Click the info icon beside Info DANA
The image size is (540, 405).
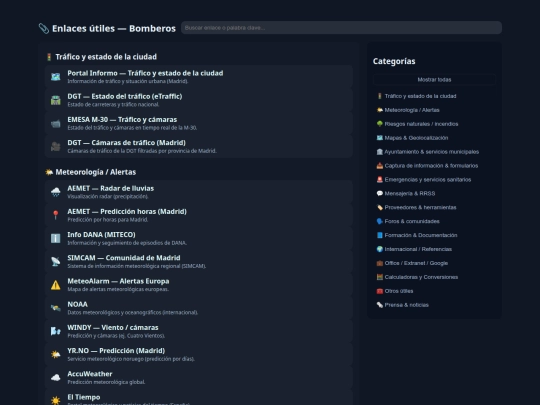coord(55,238)
